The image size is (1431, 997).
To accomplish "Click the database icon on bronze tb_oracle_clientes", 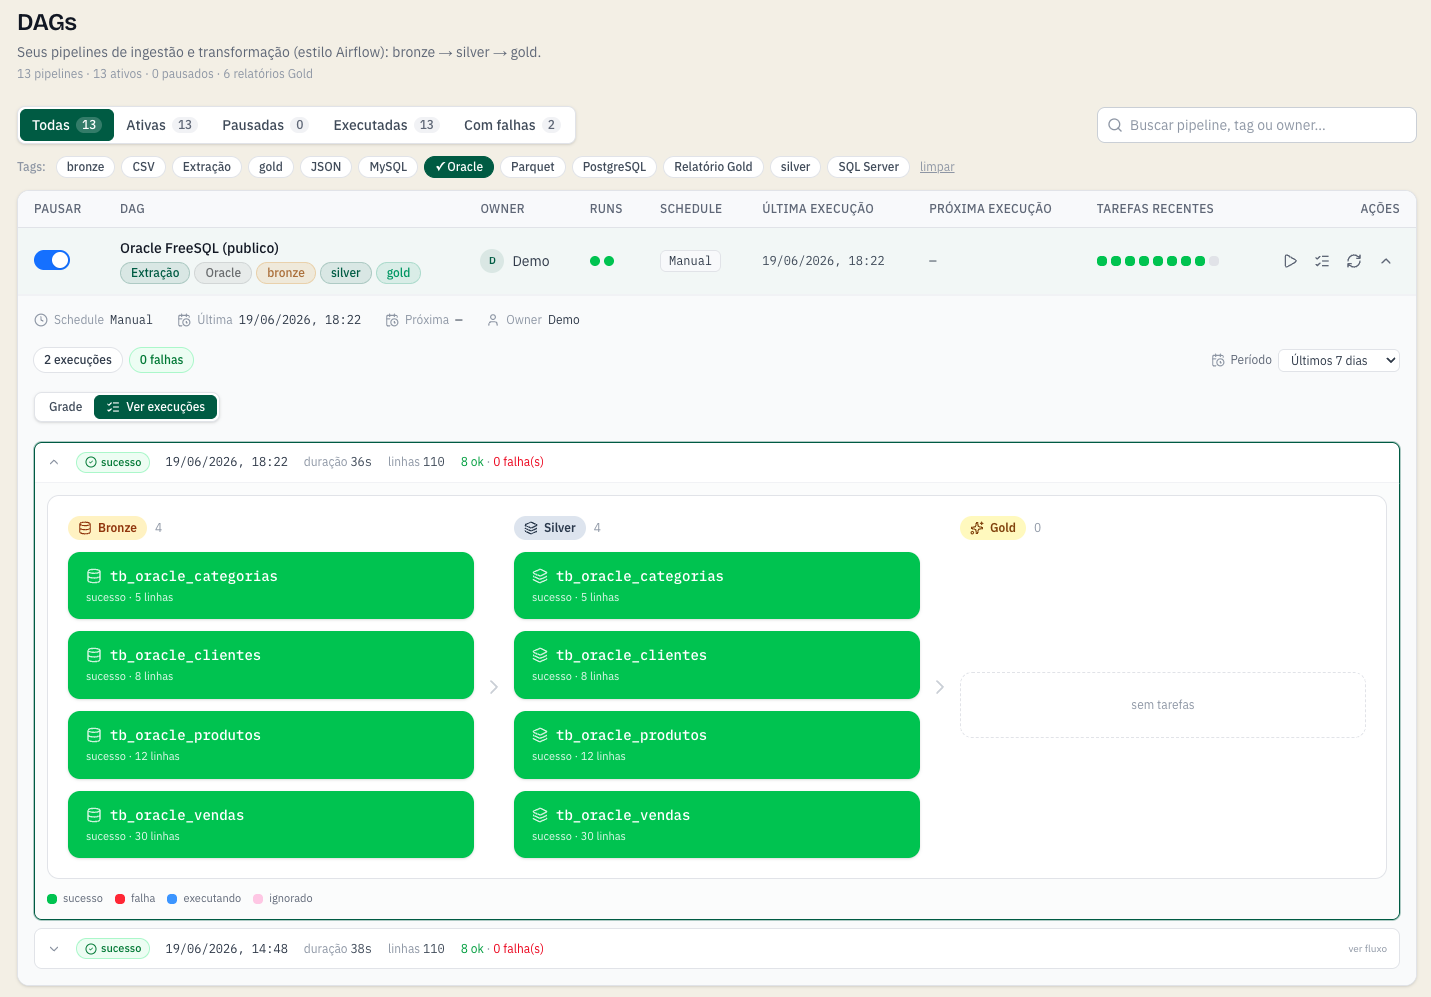I will point(94,655).
